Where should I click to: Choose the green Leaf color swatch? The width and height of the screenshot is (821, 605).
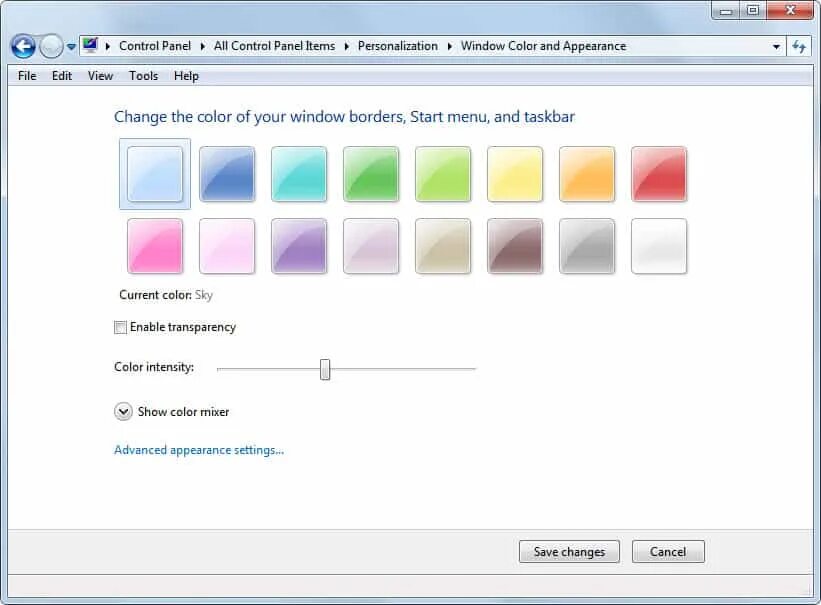tap(371, 174)
